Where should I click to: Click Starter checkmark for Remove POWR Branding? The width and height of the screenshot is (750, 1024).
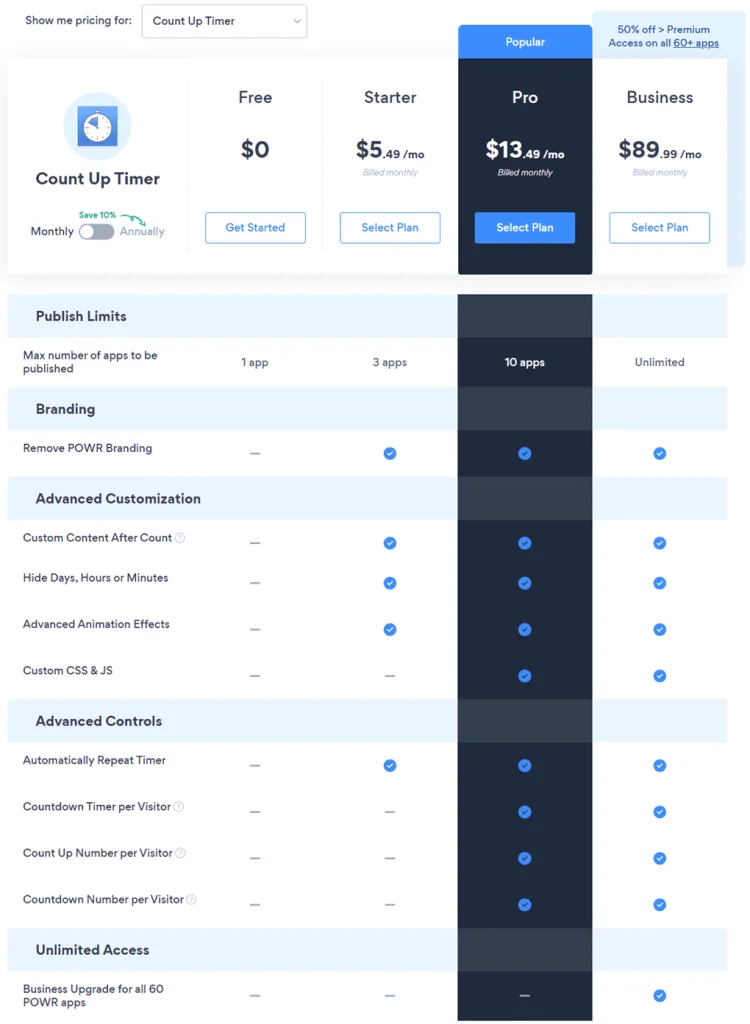click(x=390, y=453)
